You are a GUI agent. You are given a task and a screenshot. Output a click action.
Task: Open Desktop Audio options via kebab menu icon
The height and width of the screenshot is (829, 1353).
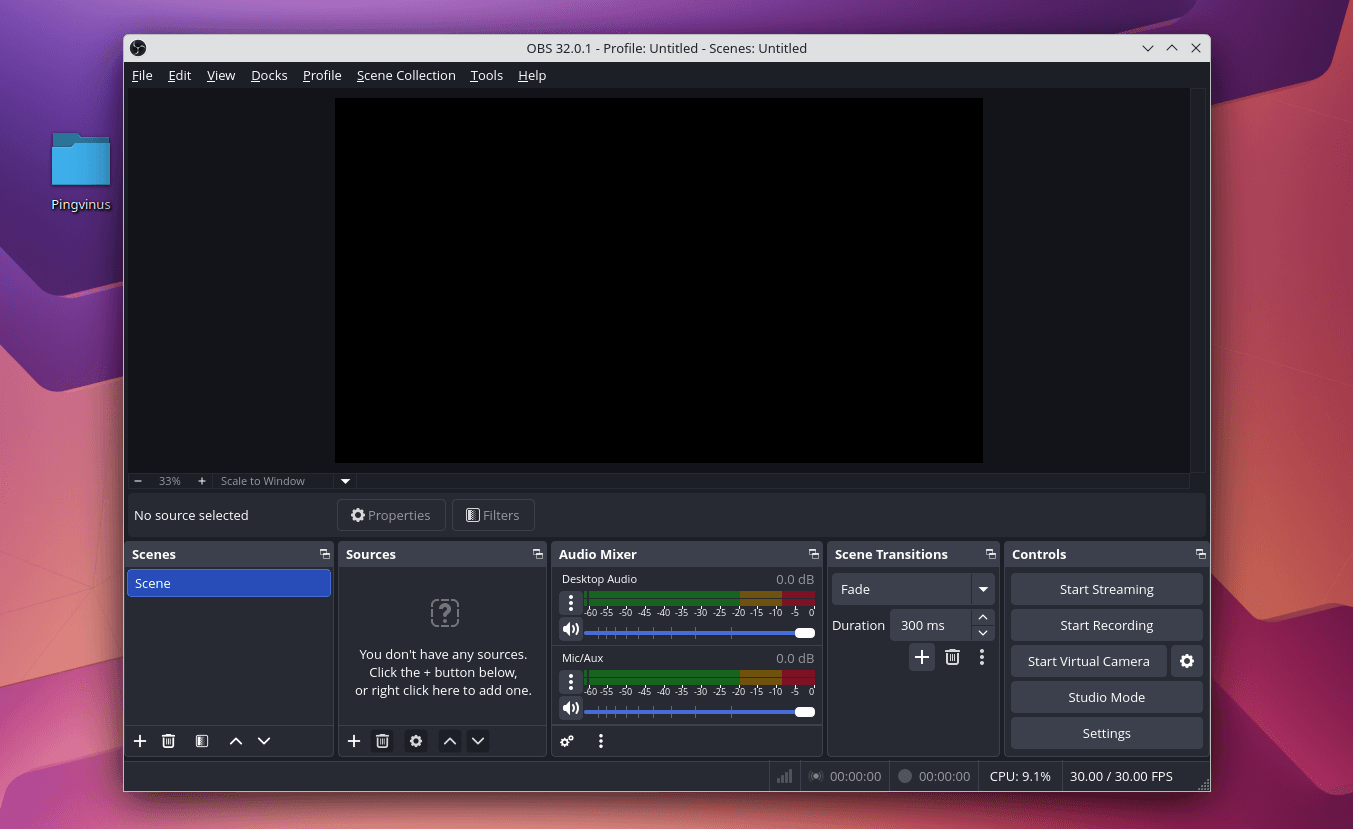point(570,602)
